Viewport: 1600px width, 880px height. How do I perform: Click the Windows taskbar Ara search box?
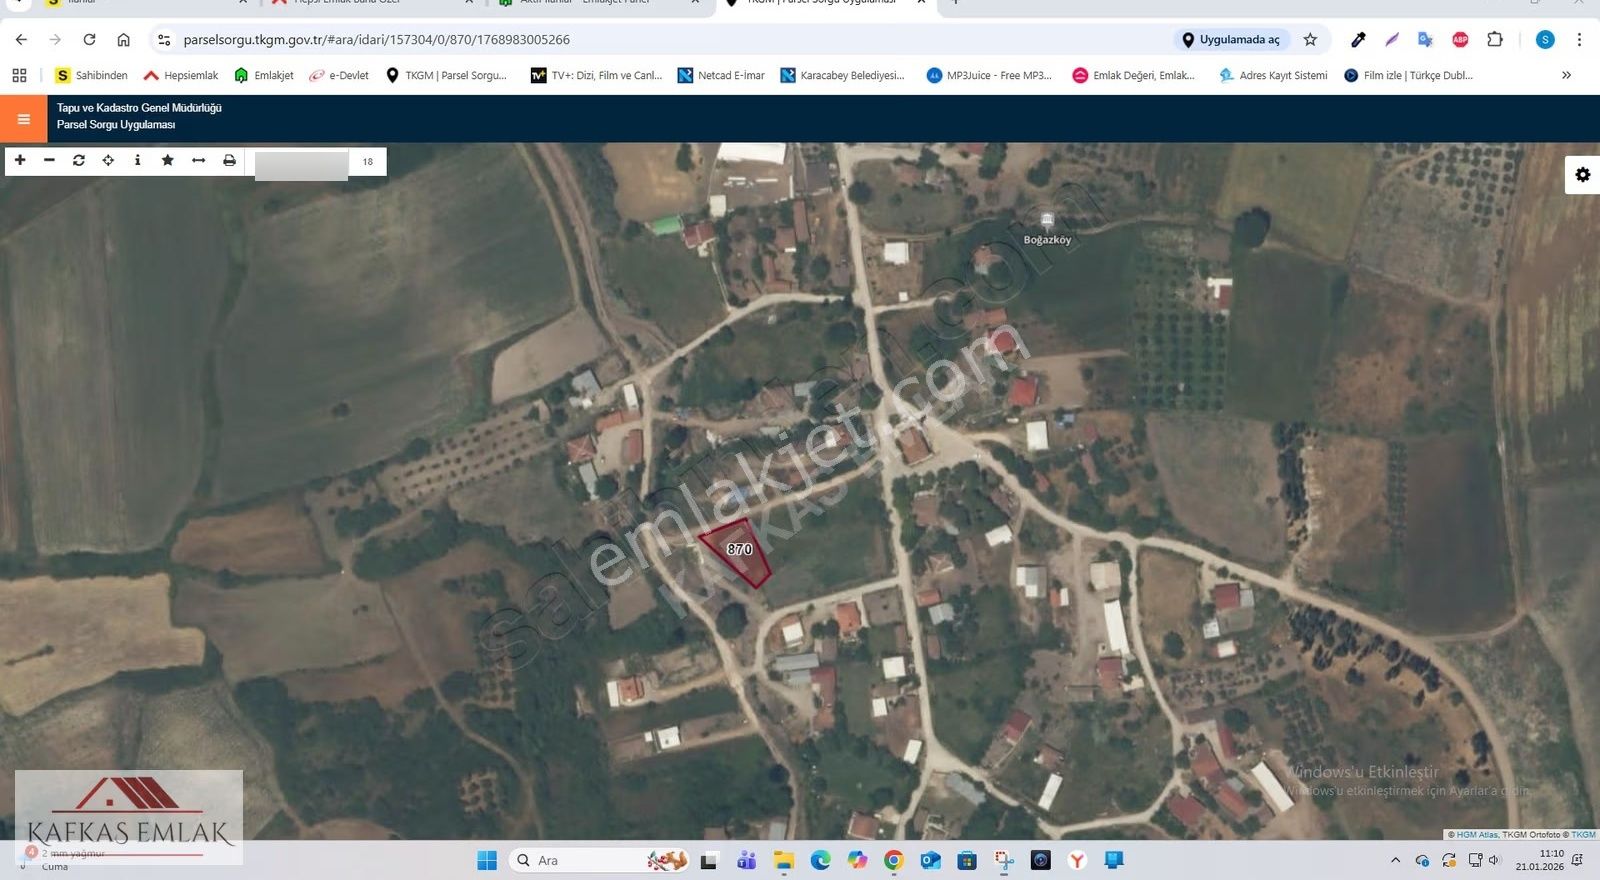(580, 860)
